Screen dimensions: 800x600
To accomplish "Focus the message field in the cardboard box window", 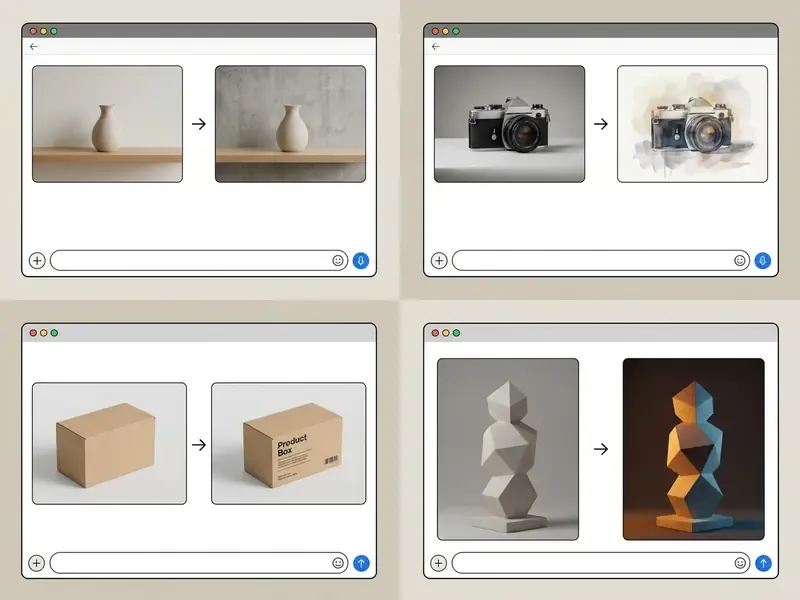I will click(199, 563).
